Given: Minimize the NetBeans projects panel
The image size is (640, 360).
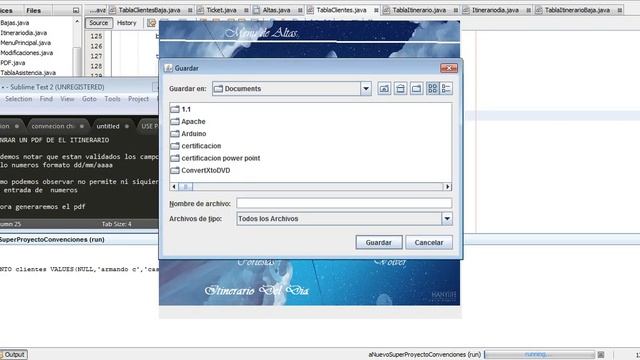Looking at the screenshot, I should pos(76,10).
